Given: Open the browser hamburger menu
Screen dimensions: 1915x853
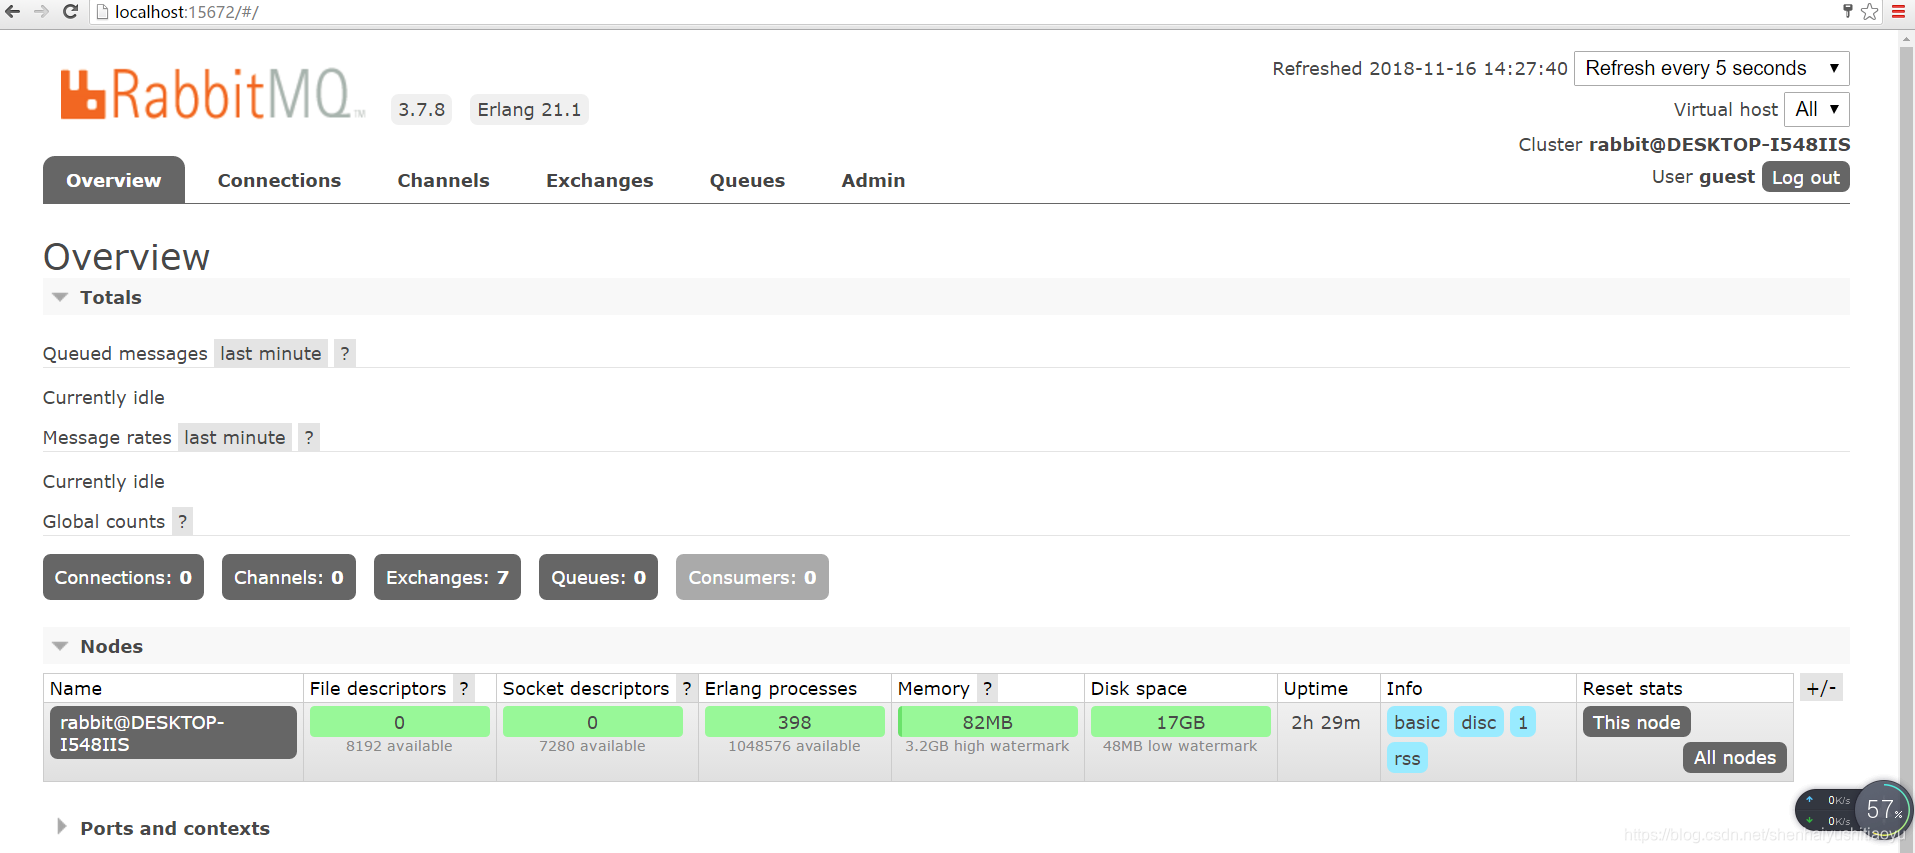Looking at the screenshot, I should click(1898, 12).
